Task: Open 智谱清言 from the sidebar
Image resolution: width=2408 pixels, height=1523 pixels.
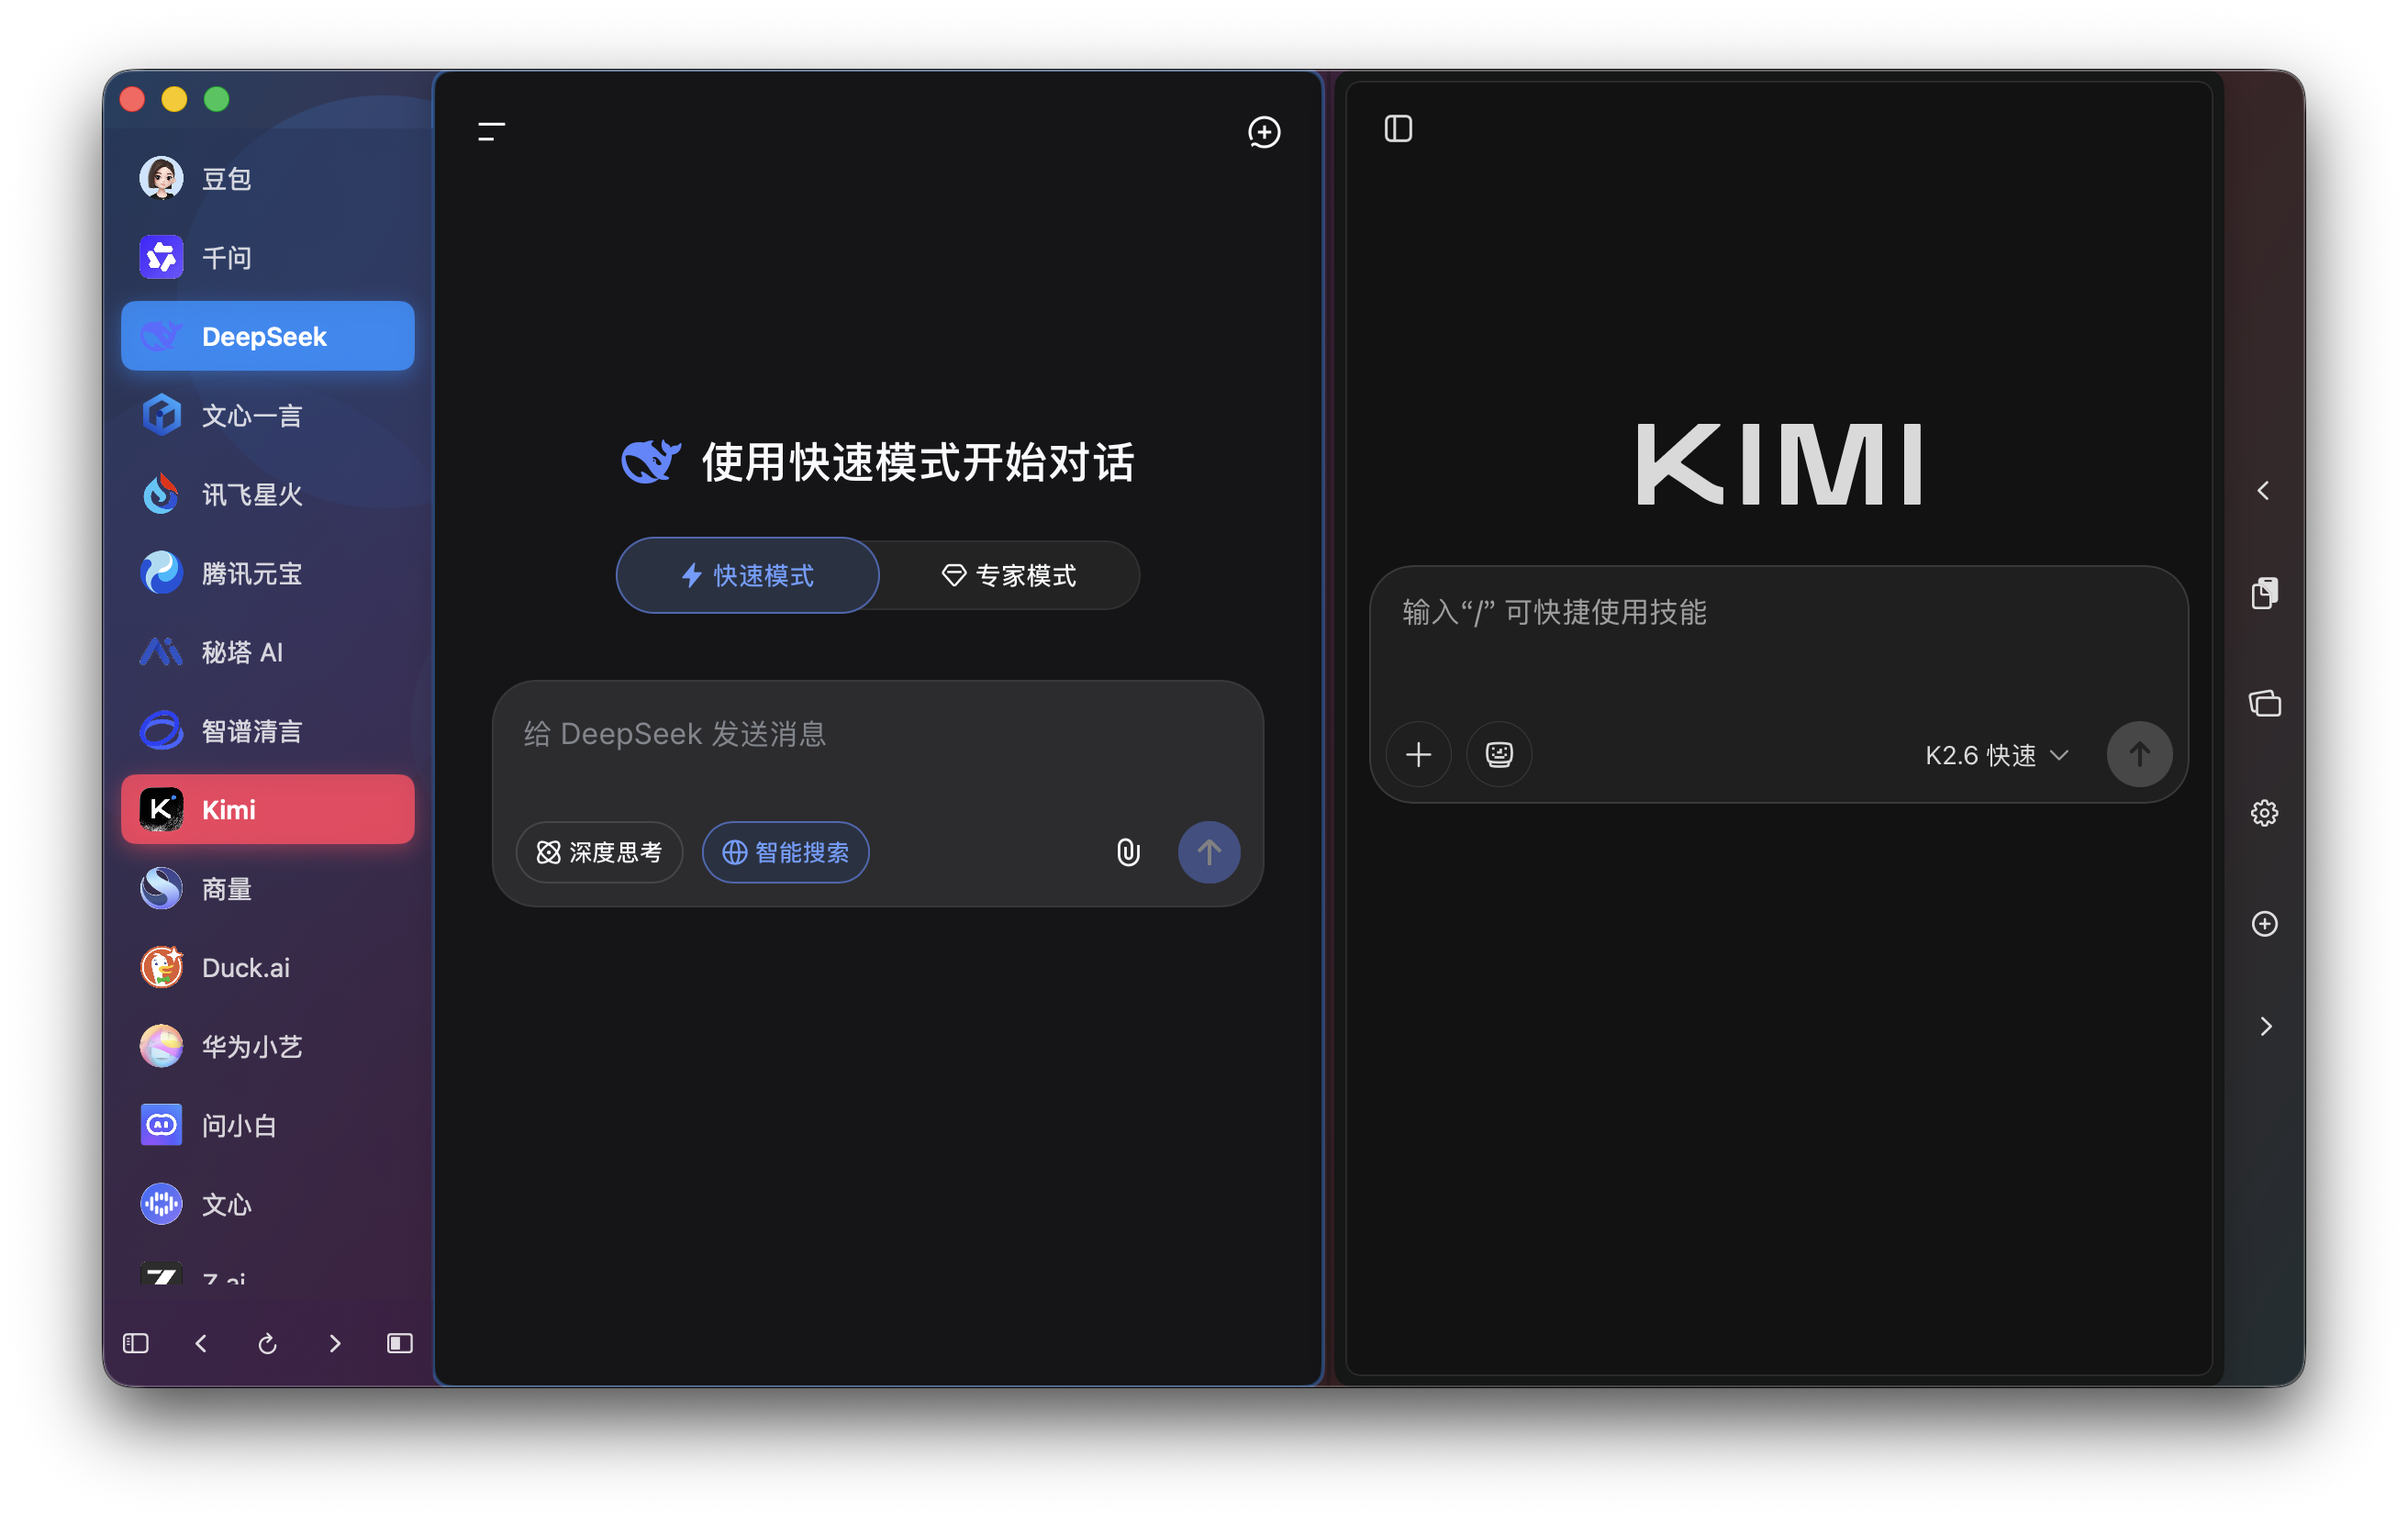Action: [267, 731]
